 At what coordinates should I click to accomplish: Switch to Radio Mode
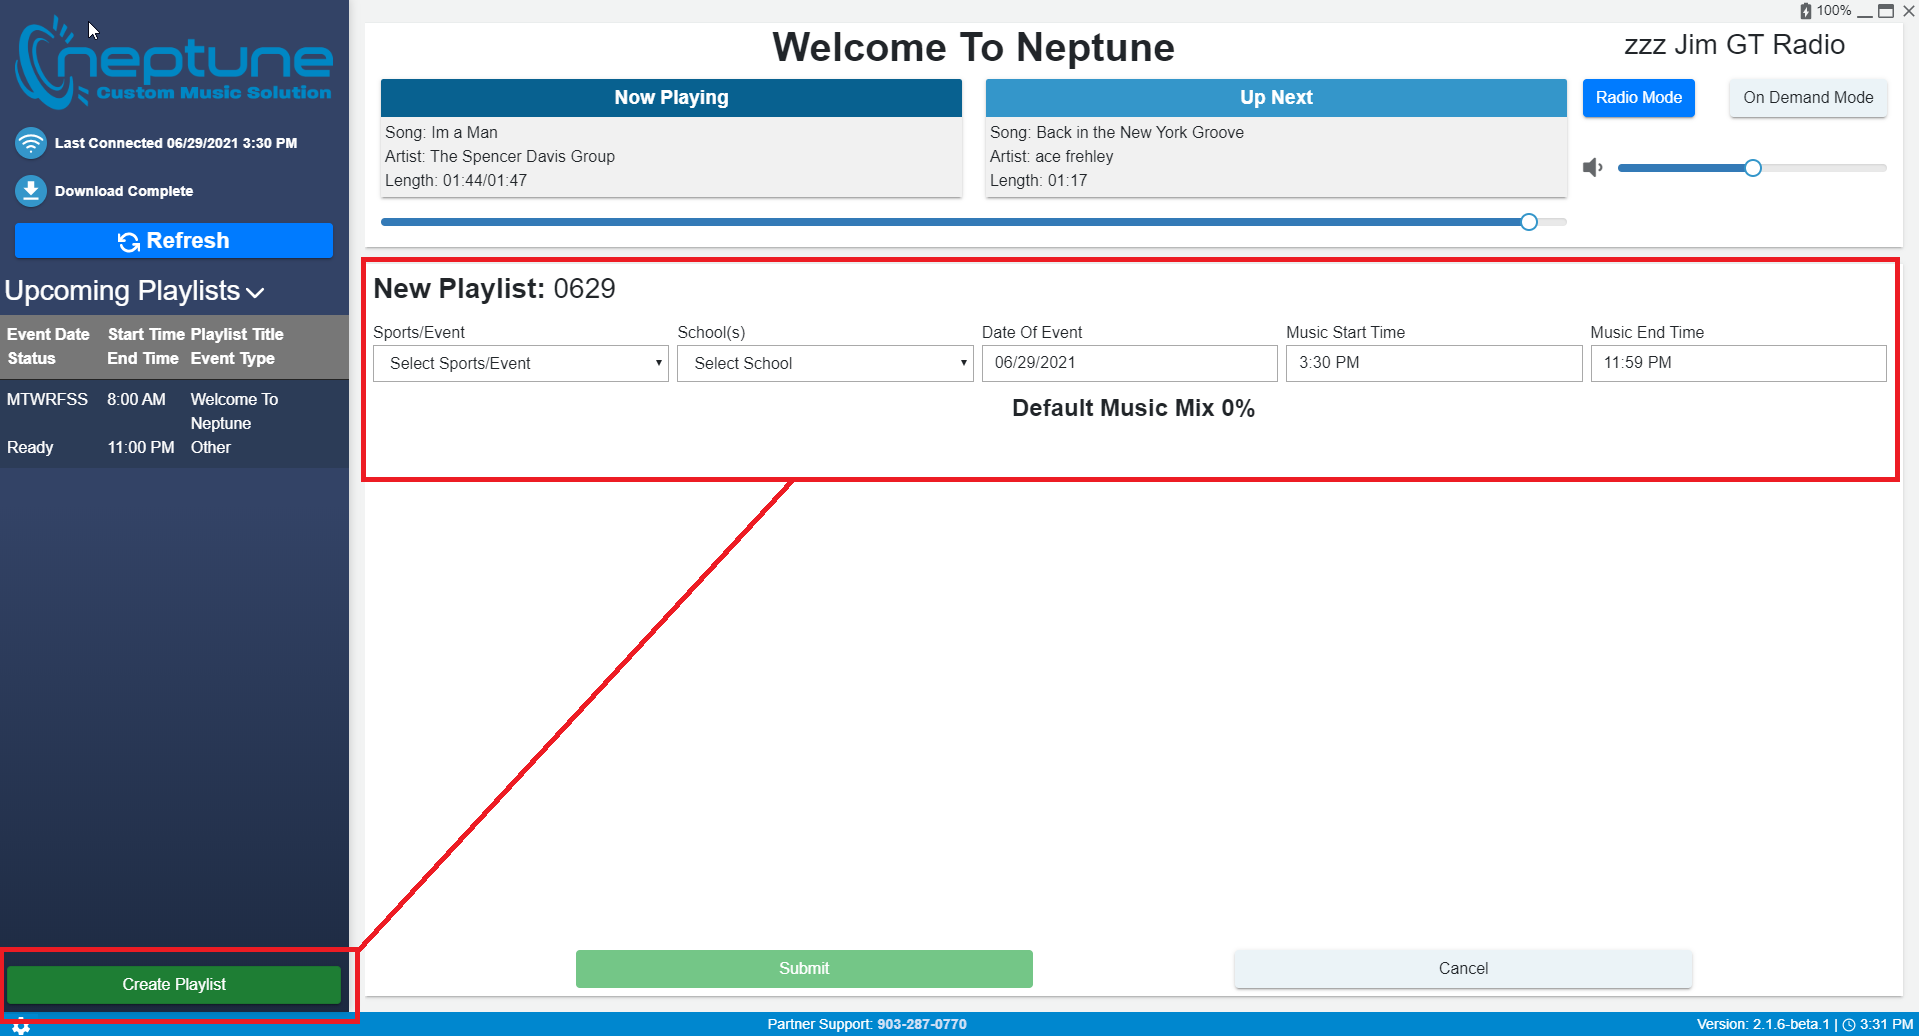(x=1638, y=98)
